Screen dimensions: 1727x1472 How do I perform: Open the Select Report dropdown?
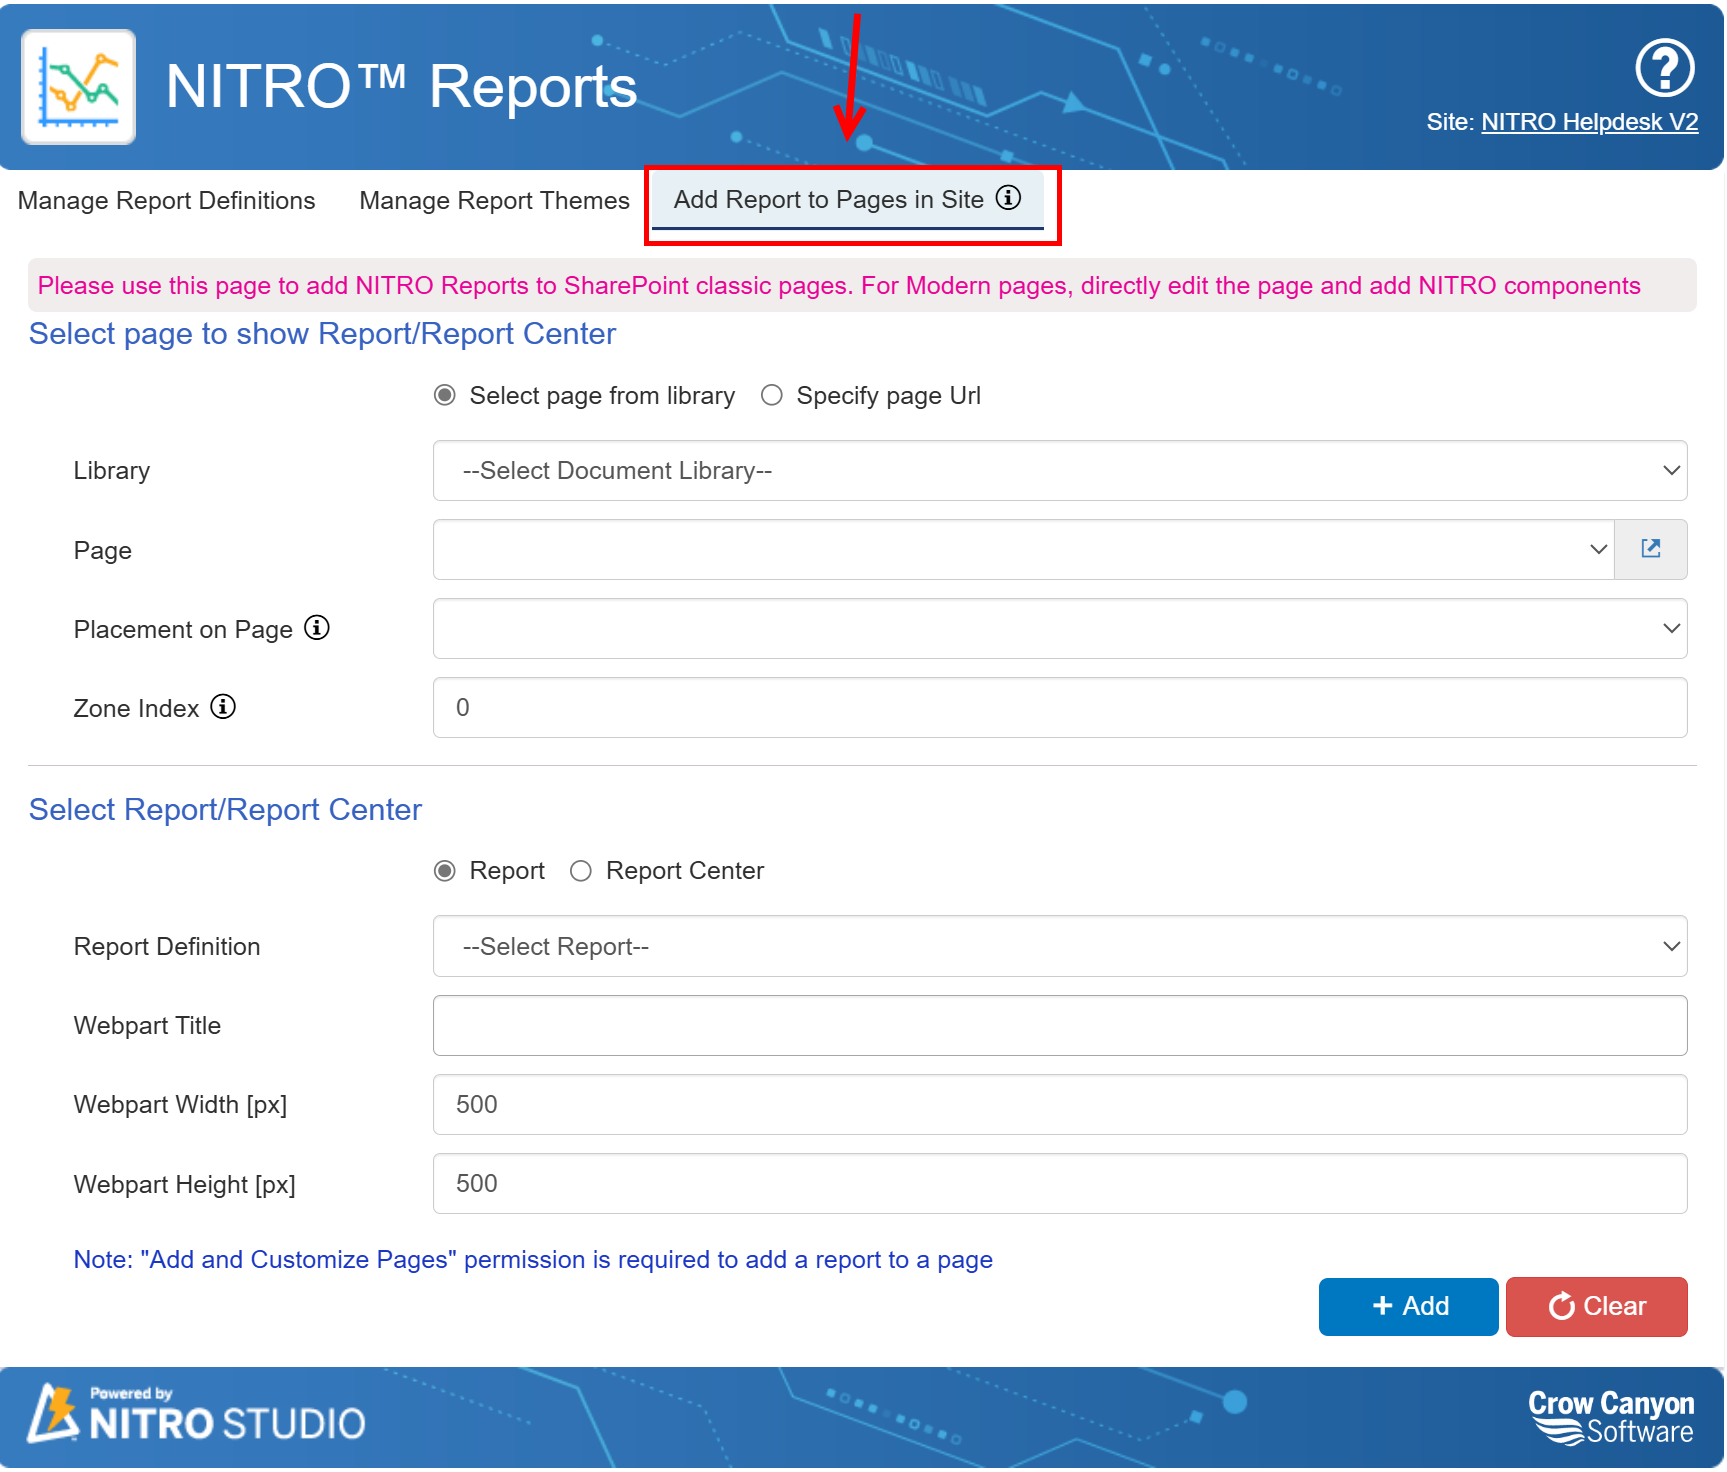point(1060,946)
